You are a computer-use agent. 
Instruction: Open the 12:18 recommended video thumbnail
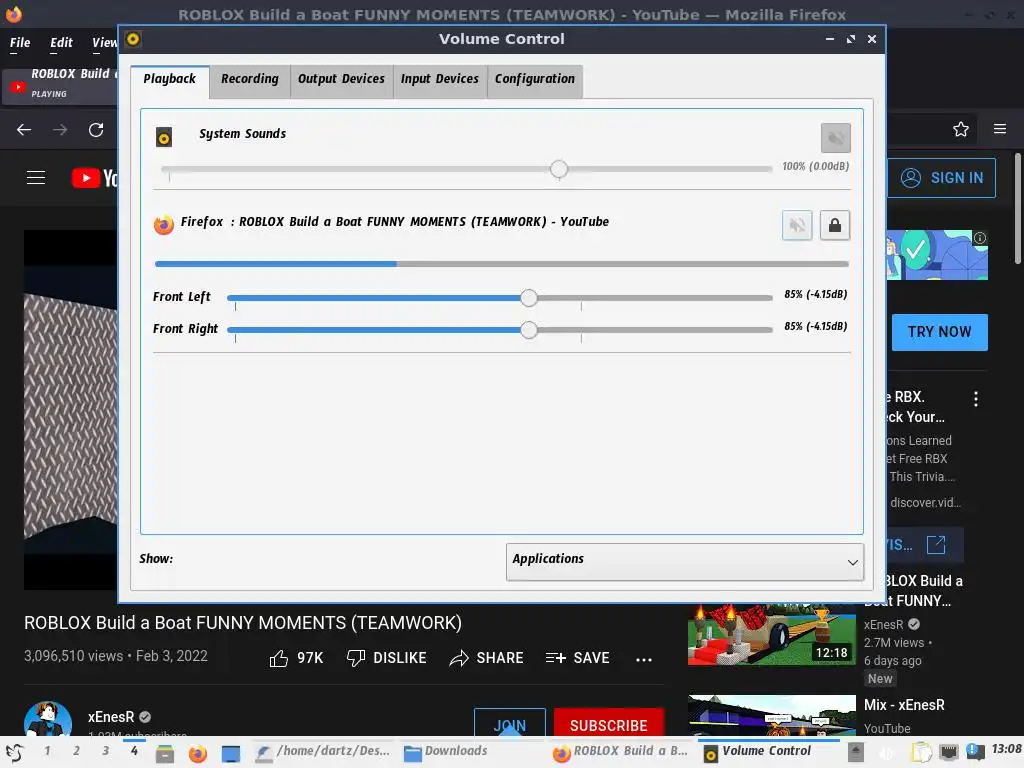coord(771,633)
